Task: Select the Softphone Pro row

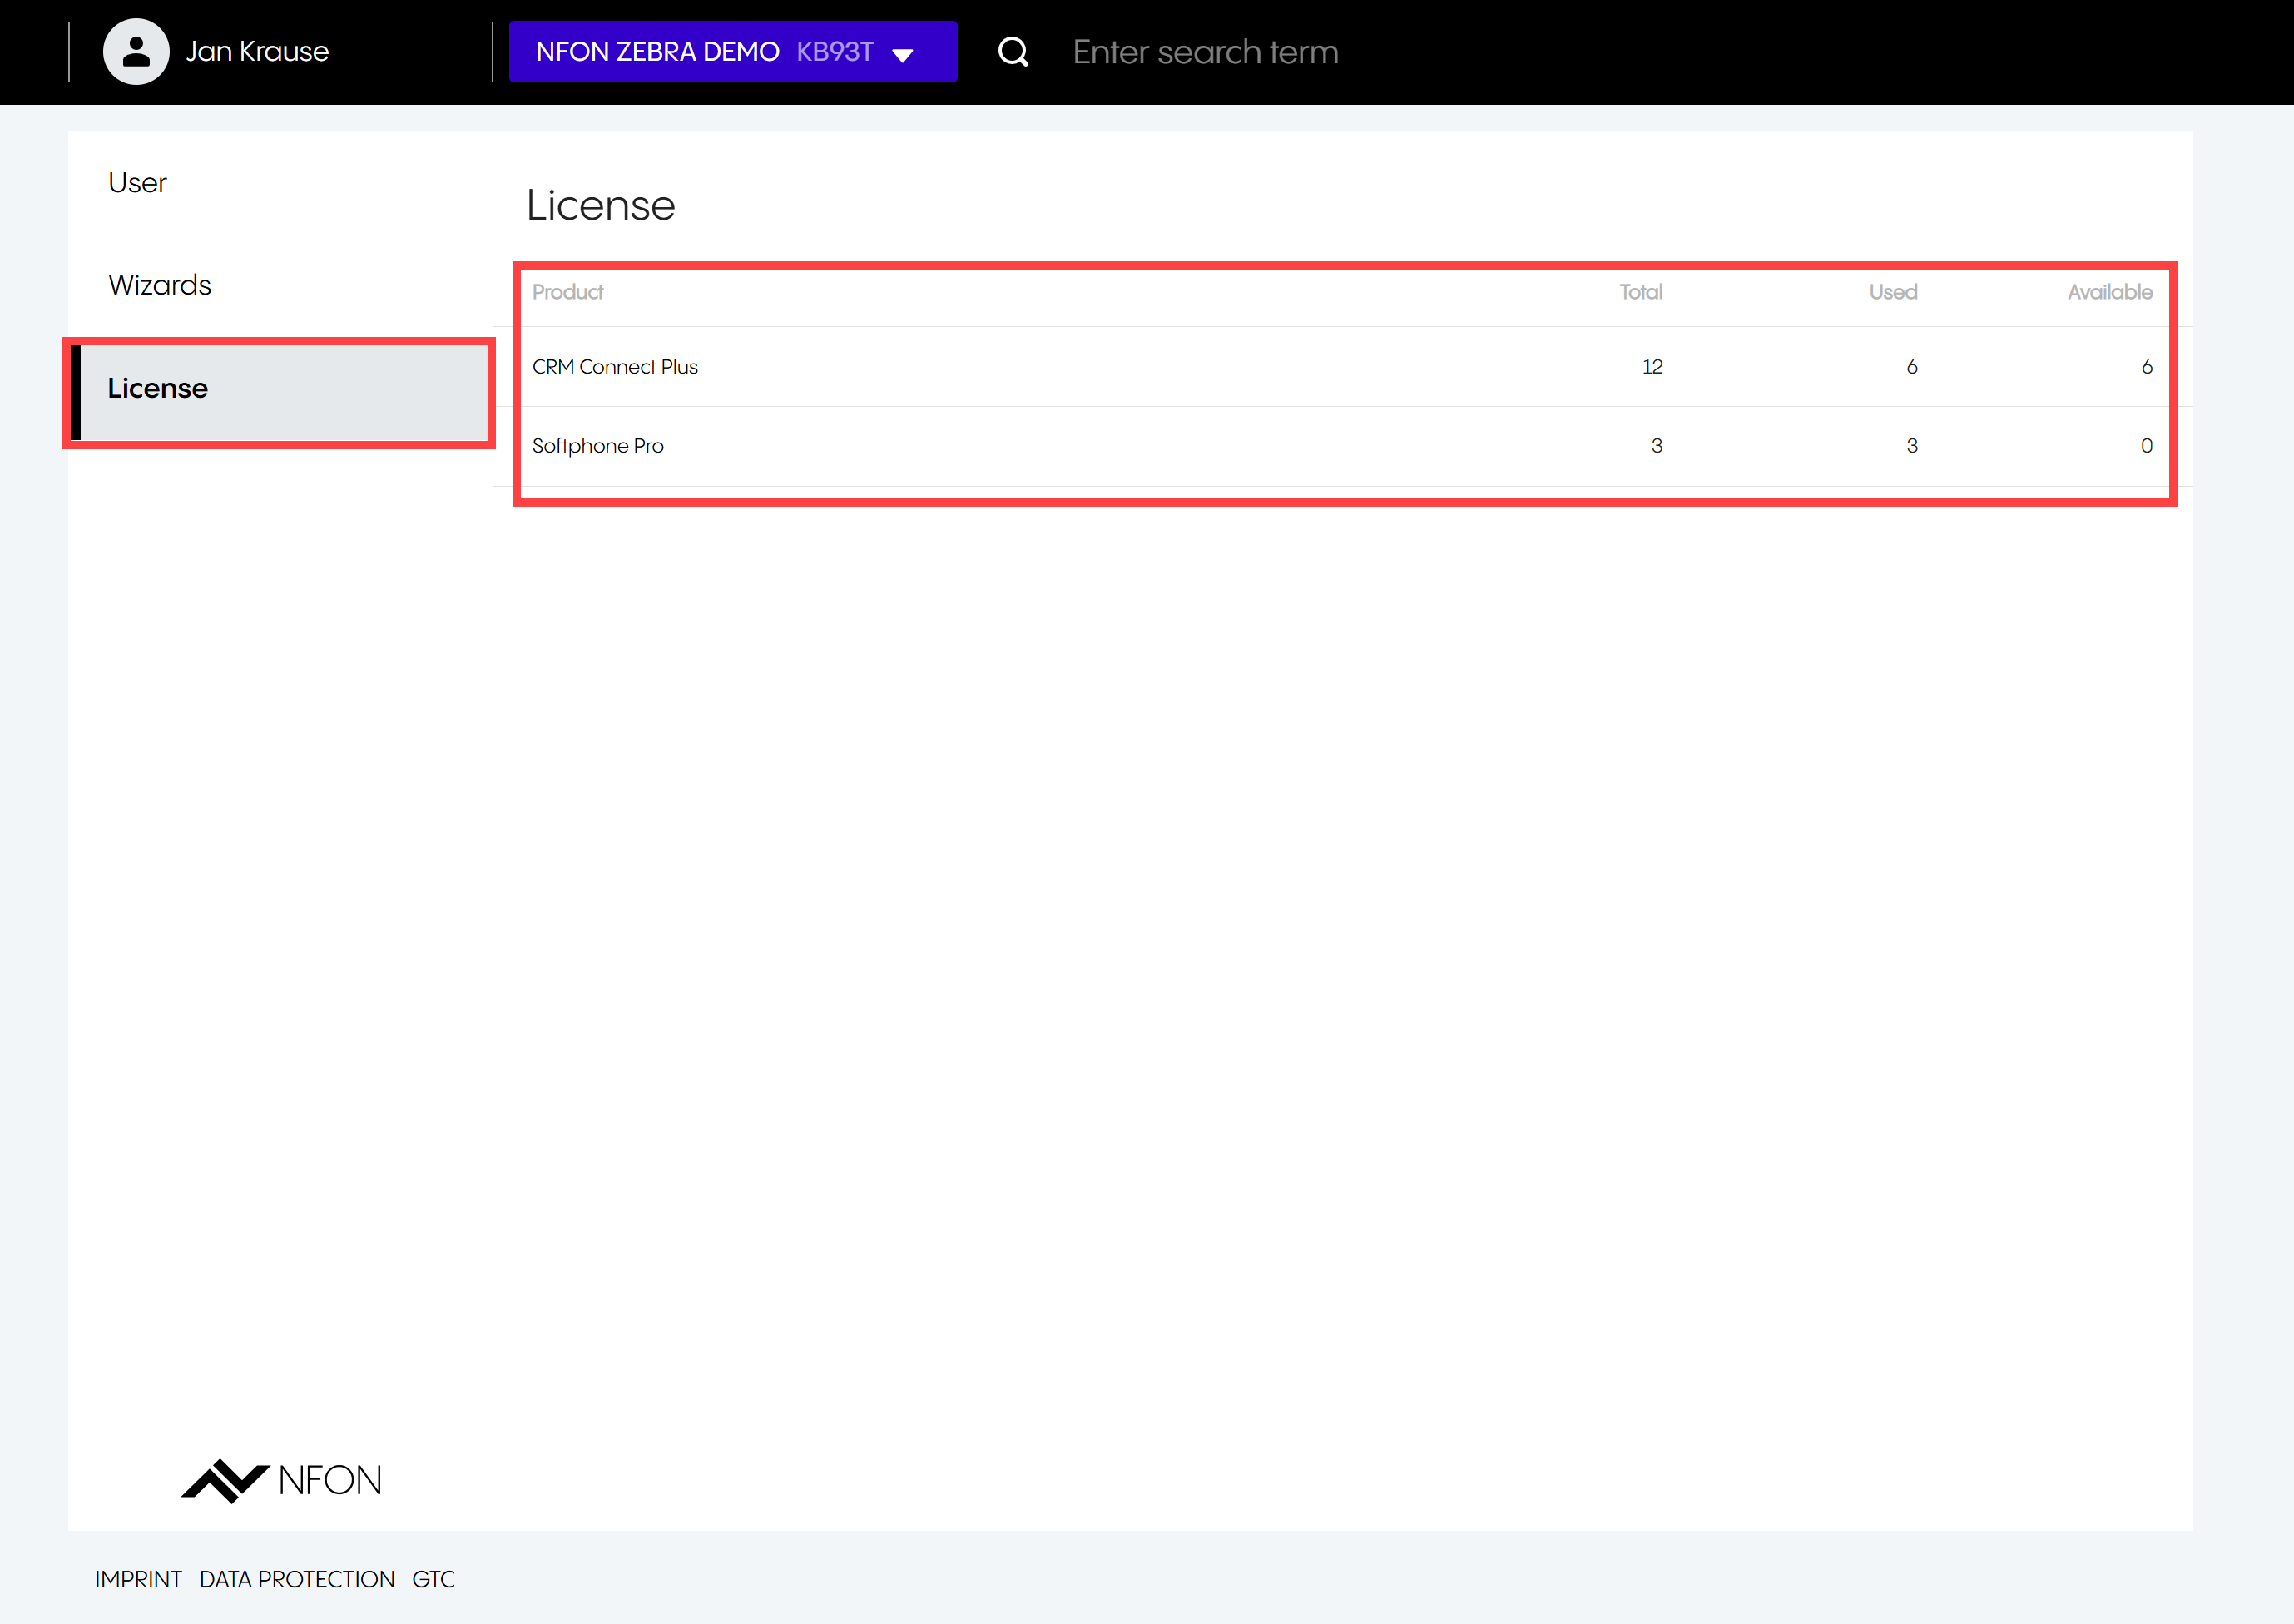Action: [x=598, y=446]
